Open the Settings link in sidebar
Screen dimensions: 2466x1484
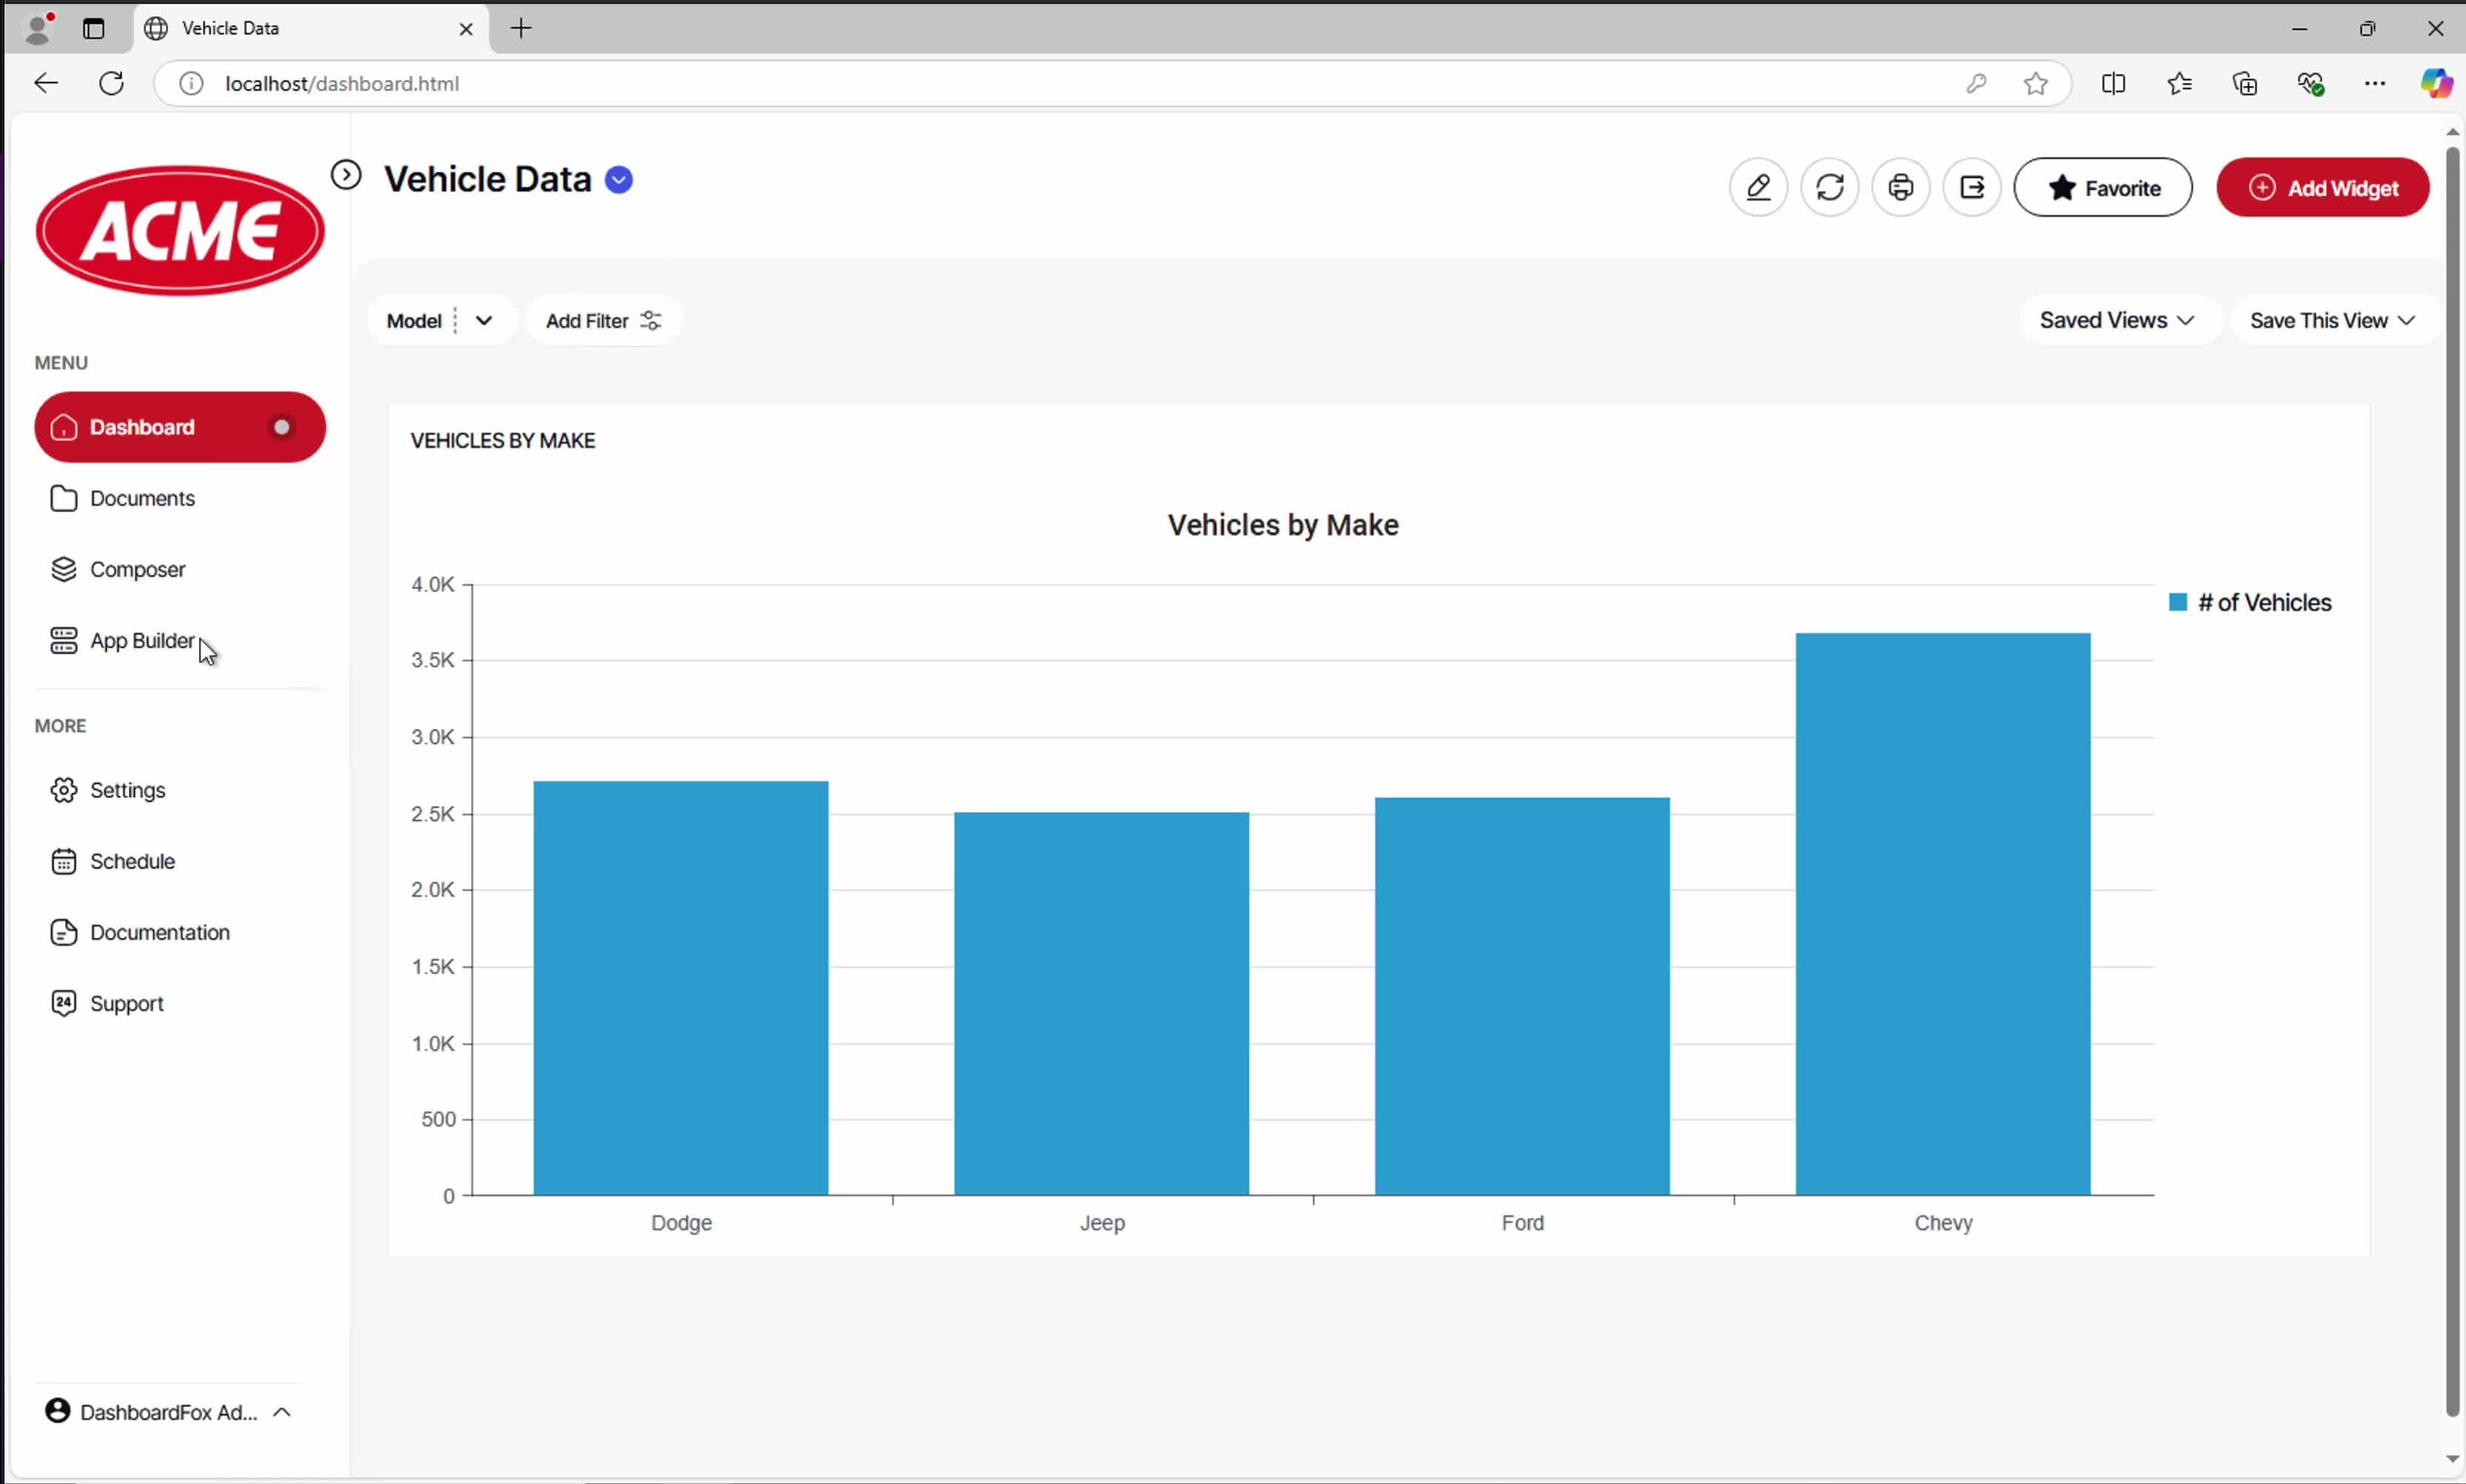coord(127,790)
